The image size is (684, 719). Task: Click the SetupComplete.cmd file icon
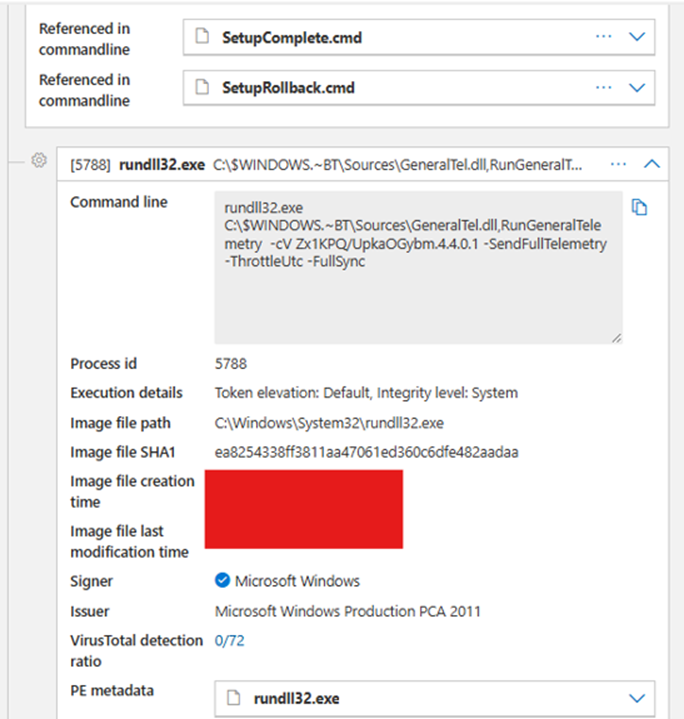coord(202,37)
